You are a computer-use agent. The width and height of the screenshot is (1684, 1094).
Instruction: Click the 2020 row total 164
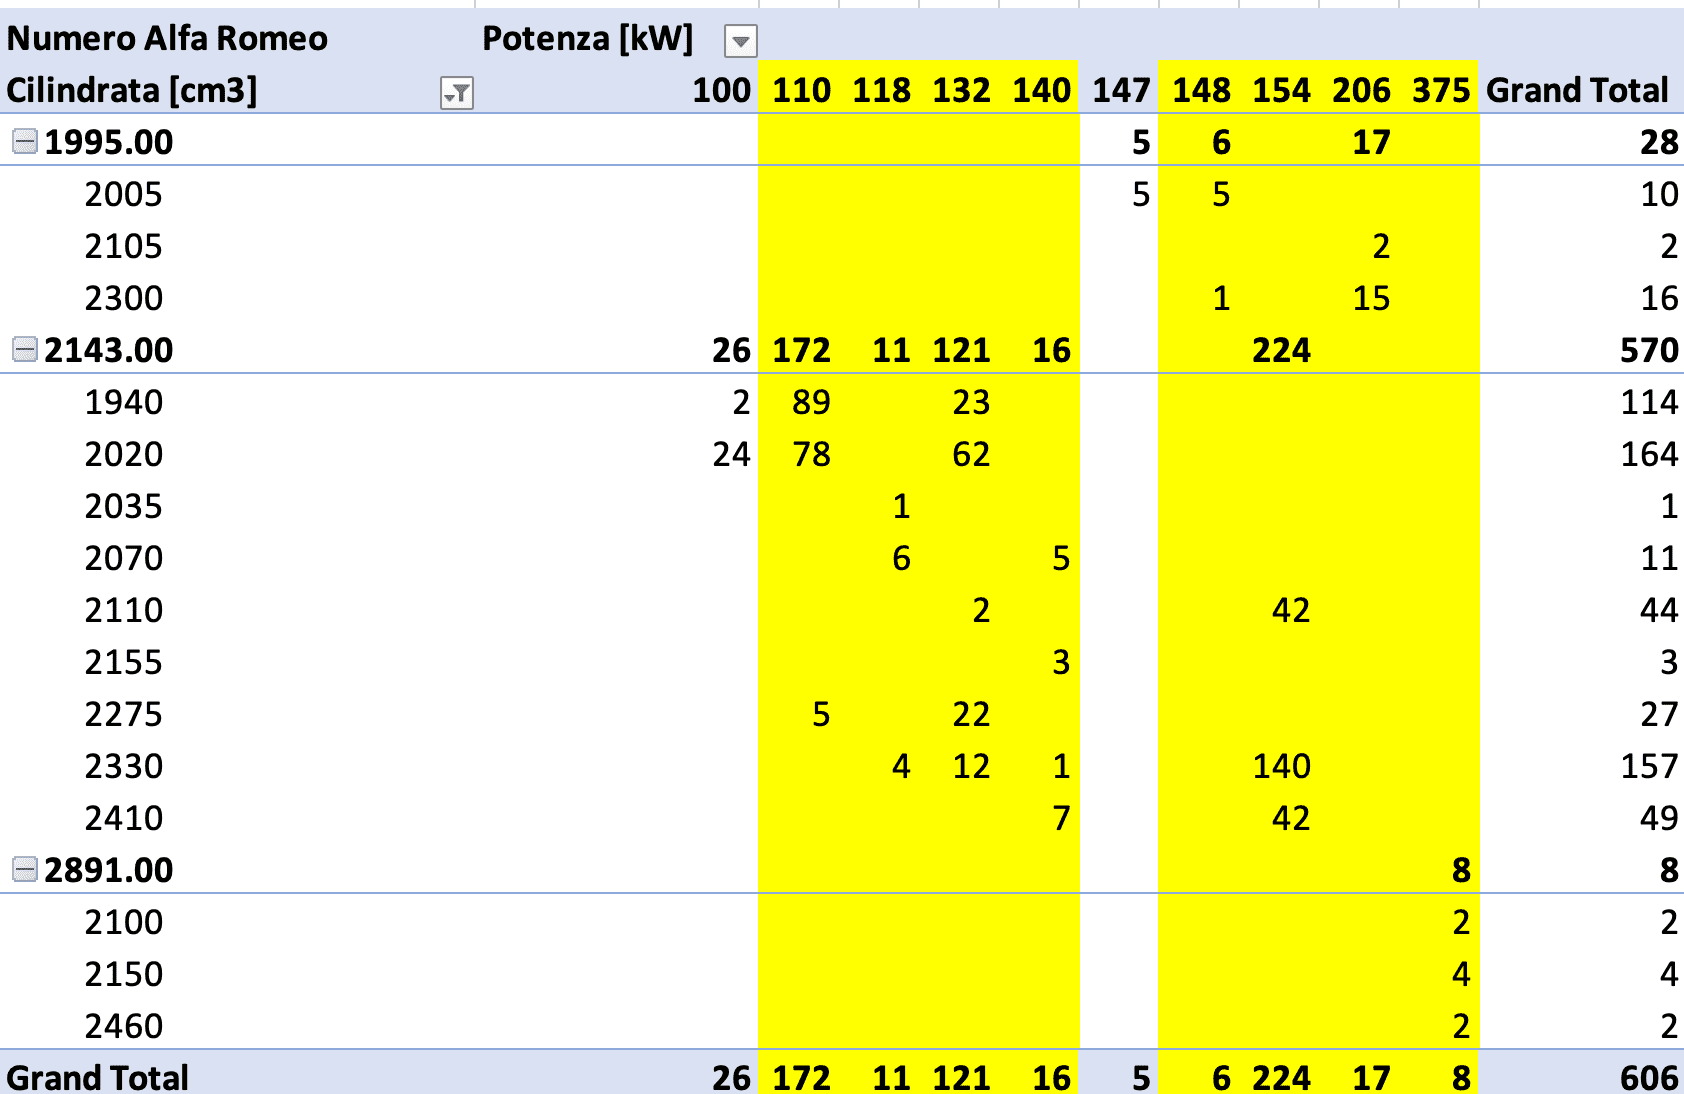click(x=1648, y=455)
